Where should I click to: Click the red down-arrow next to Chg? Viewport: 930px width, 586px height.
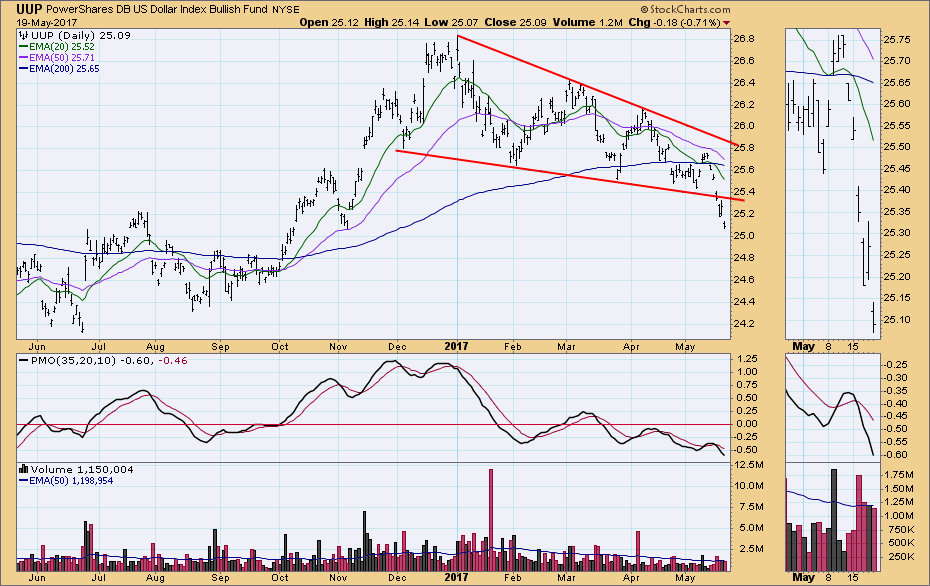click(727, 23)
